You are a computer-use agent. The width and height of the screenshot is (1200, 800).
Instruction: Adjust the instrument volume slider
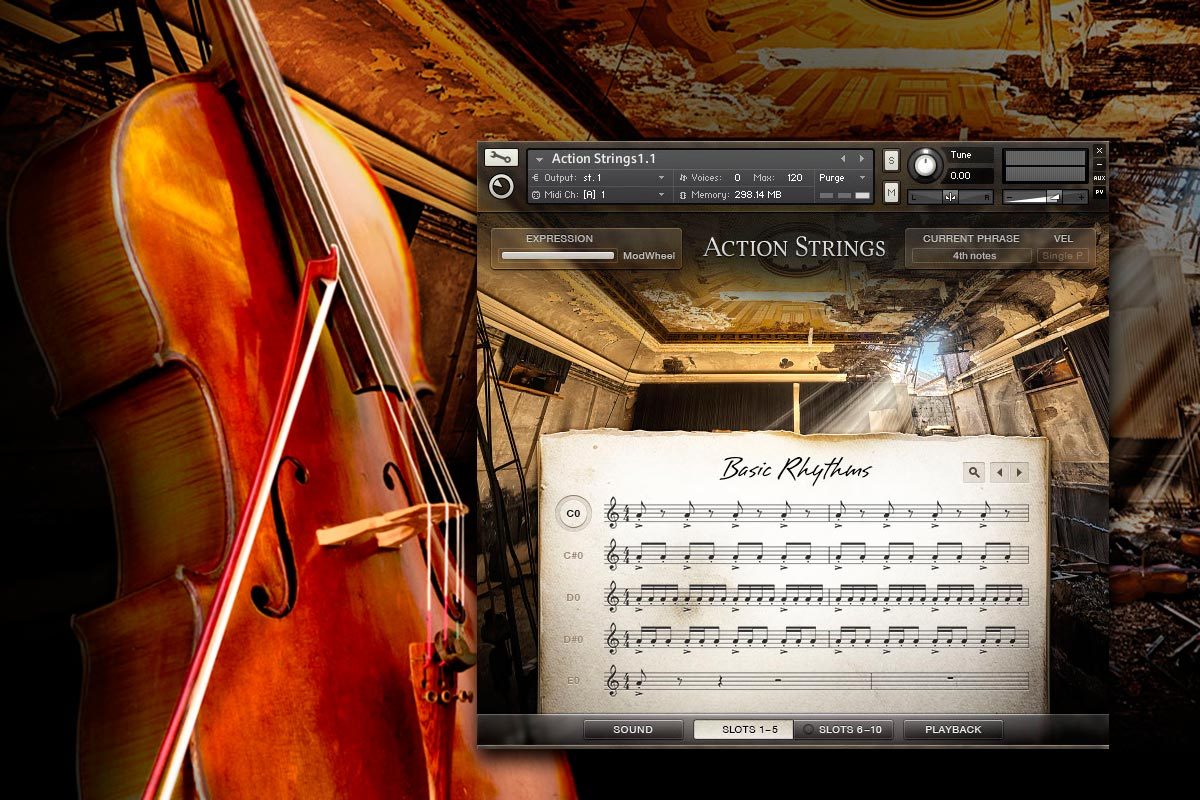pos(1045,197)
